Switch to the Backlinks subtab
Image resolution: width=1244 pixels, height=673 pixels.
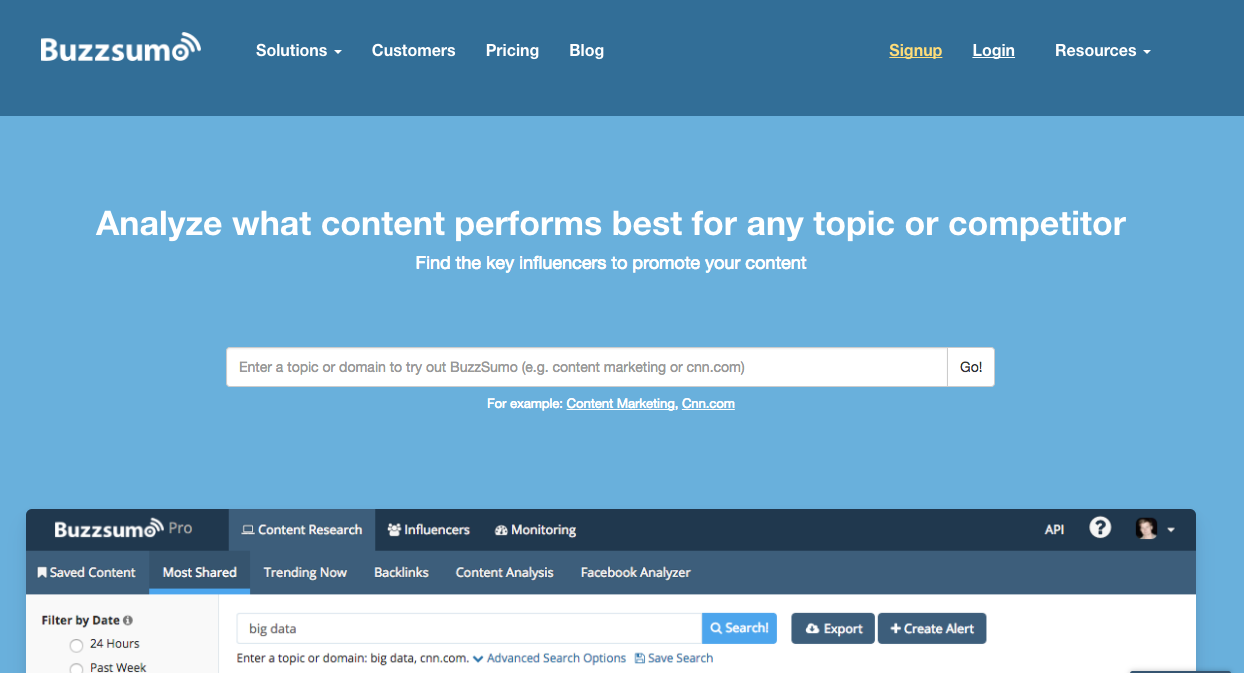point(401,572)
